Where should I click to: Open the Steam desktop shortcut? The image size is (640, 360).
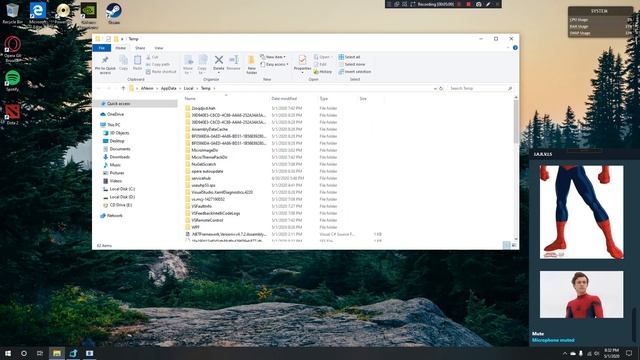tap(113, 13)
